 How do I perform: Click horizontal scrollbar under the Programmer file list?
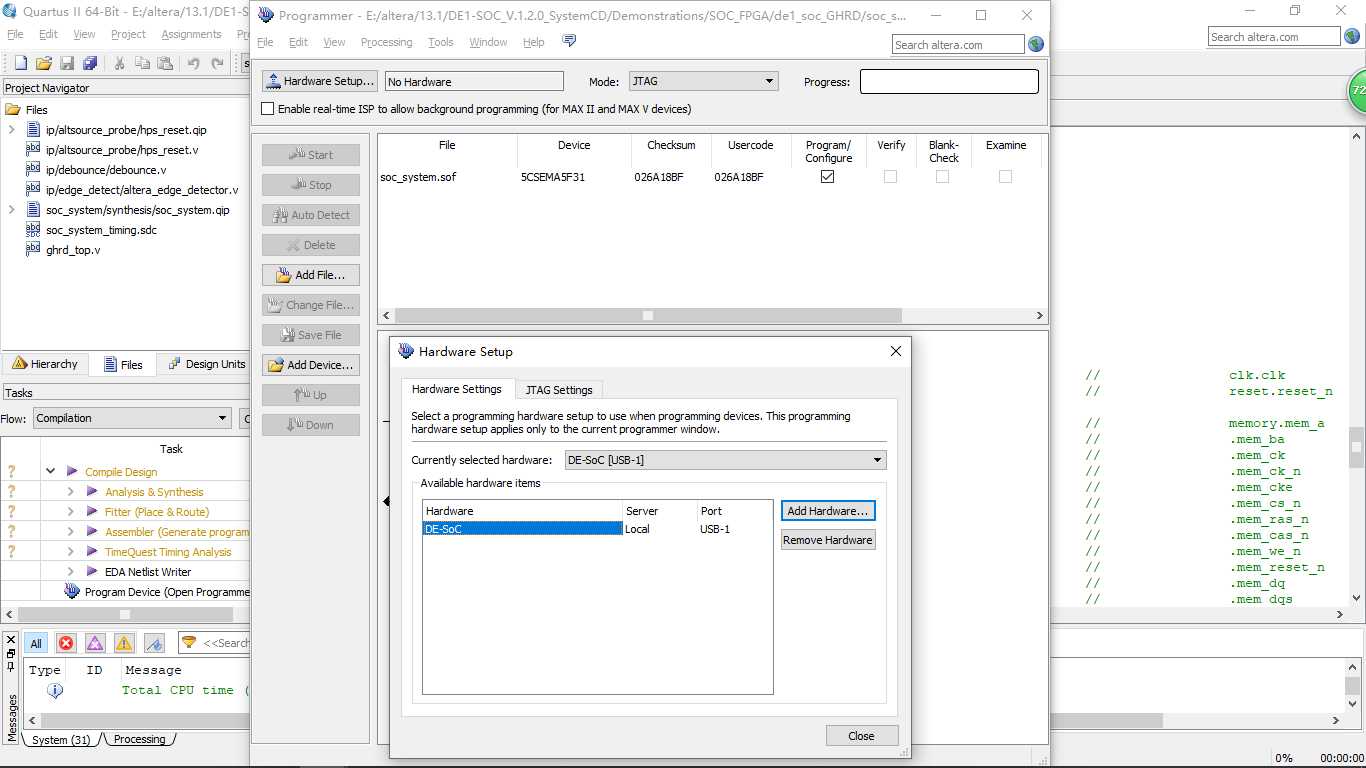[x=711, y=315]
